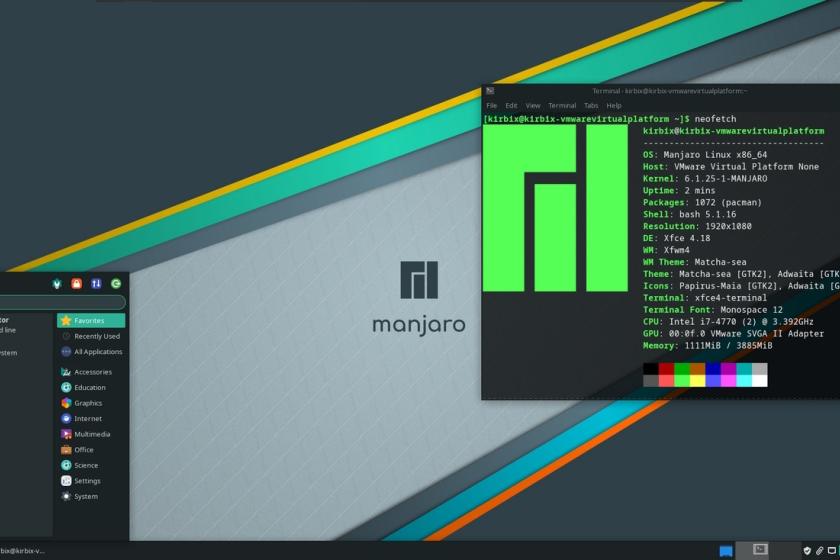Open the Office category
840x560 pixels.
tap(91, 450)
